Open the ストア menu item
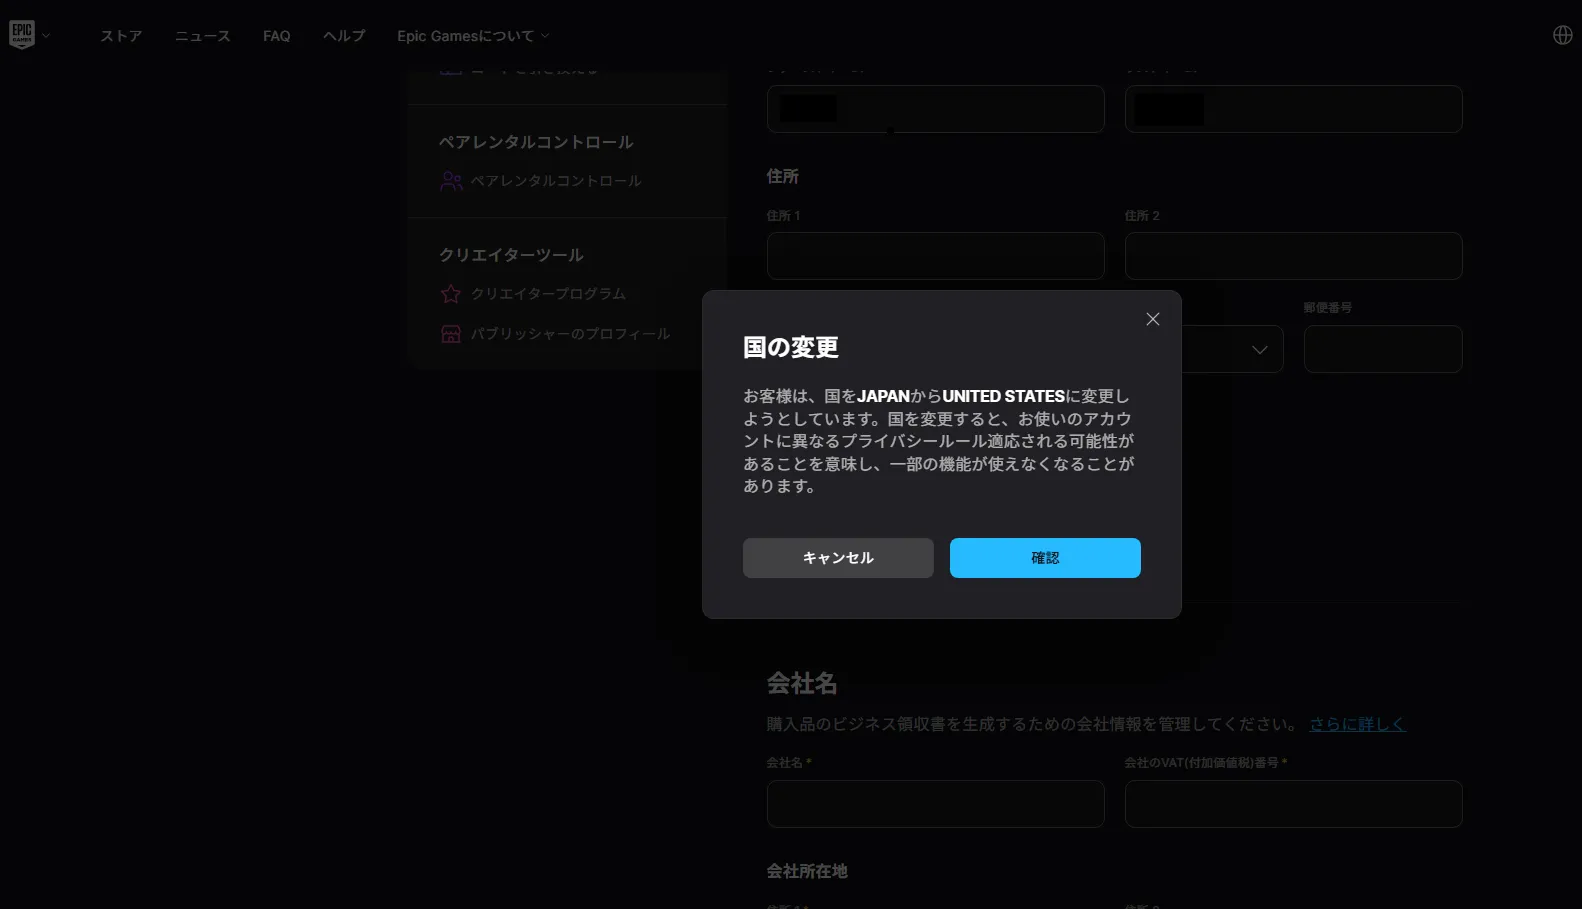 pos(121,36)
